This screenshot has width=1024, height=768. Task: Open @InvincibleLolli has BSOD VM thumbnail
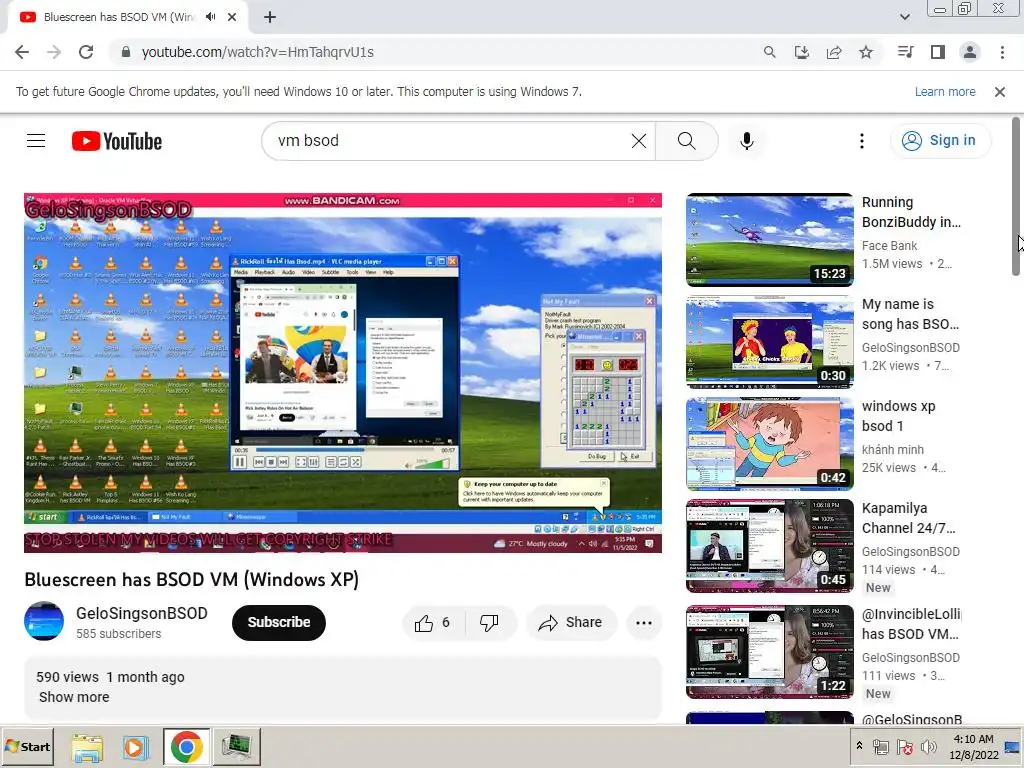coord(769,652)
